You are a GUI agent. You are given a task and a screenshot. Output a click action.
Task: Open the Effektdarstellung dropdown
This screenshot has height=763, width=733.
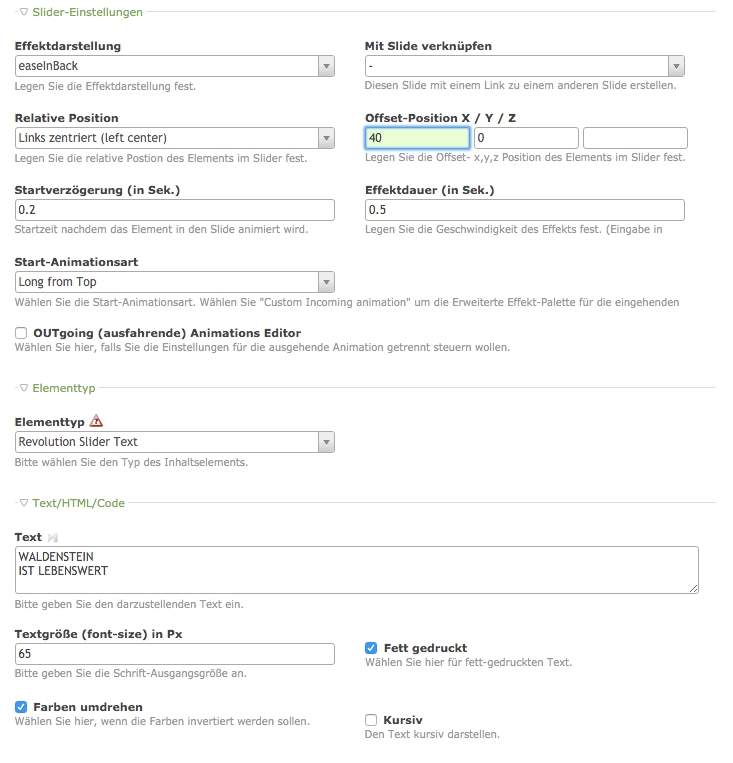click(326, 67)
